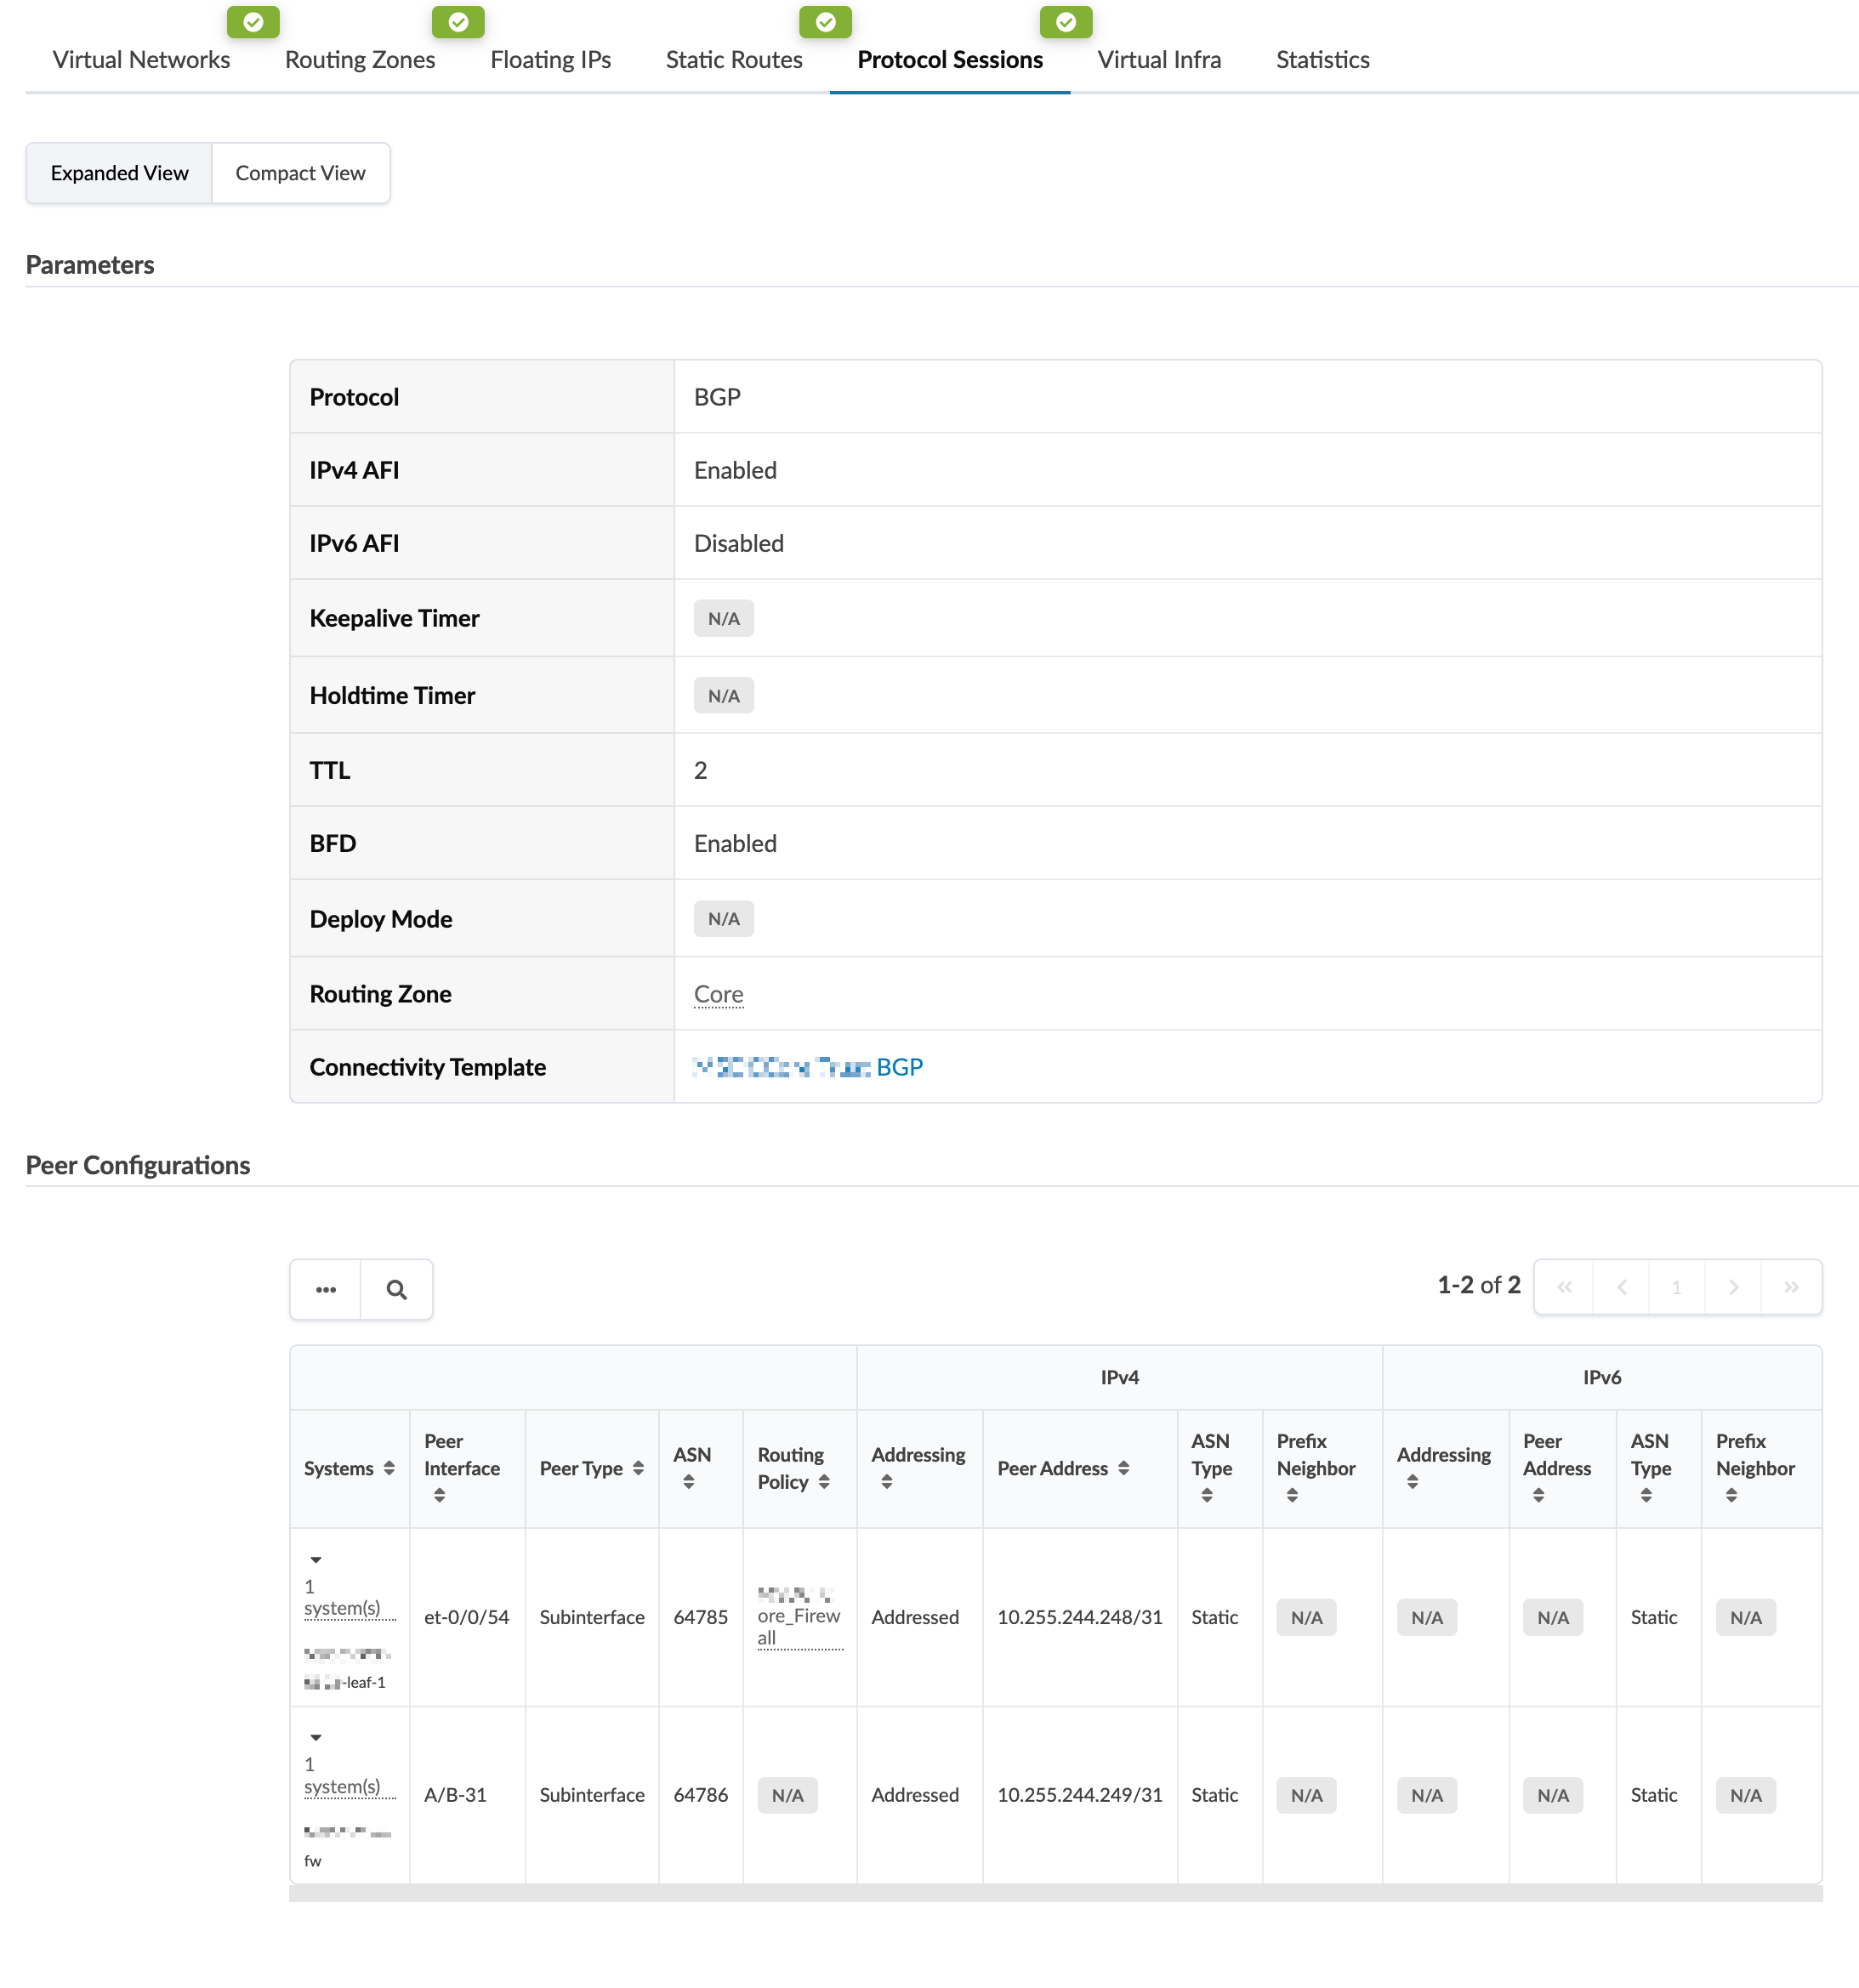Expand the 1 system(s) link for leaf-1

342,1608
